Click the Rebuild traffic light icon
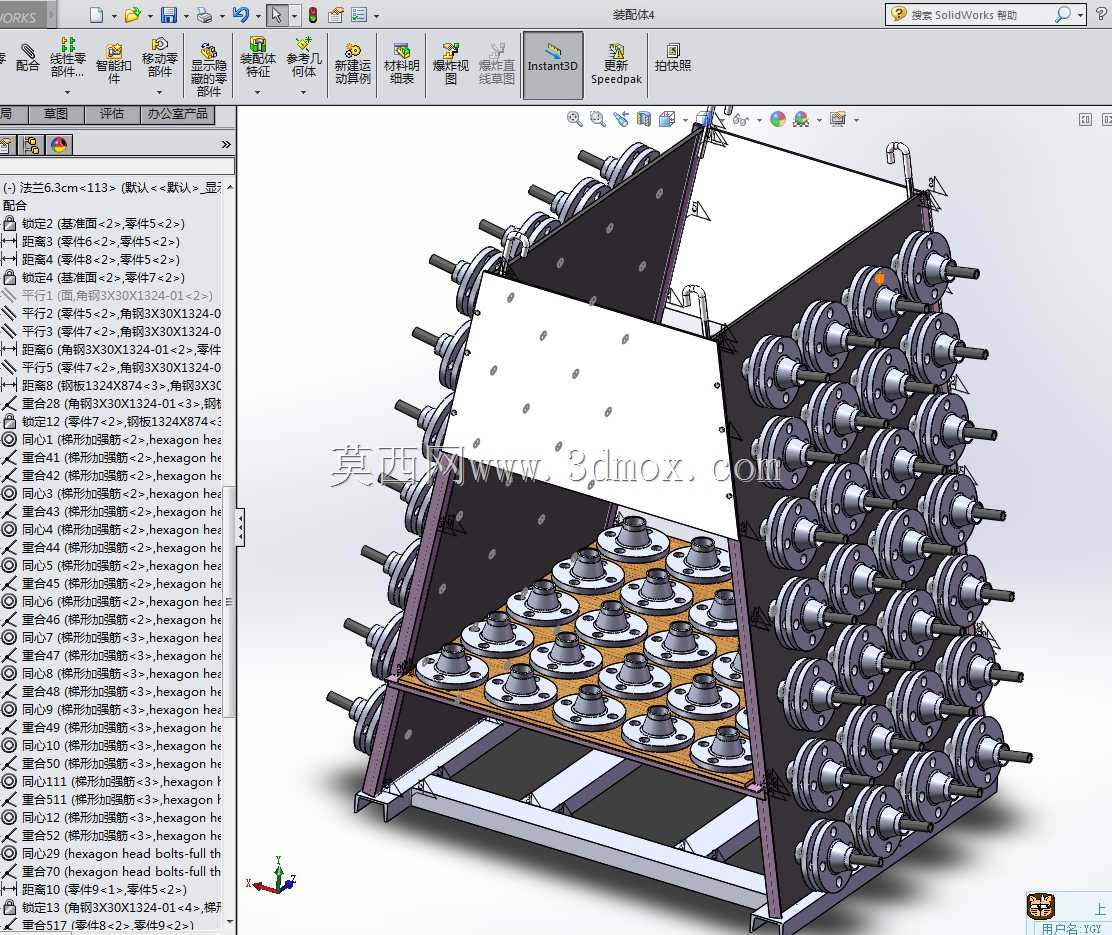This screenshot has height=935, width=1112. point(313,15)
